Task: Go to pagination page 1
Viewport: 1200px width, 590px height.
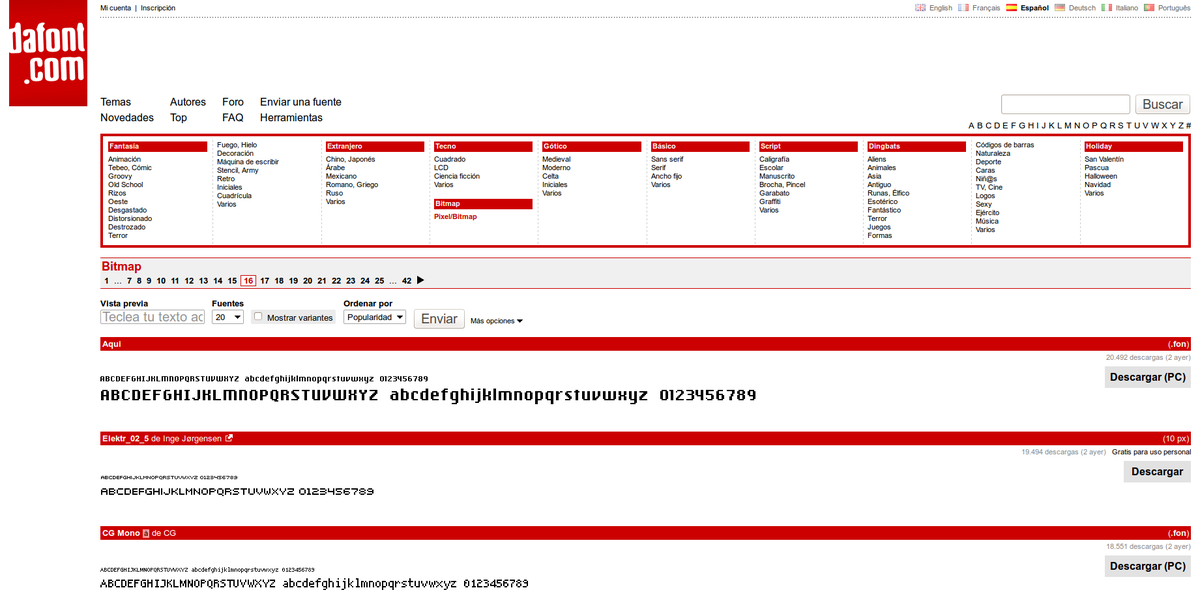Action: click(106, 281)
